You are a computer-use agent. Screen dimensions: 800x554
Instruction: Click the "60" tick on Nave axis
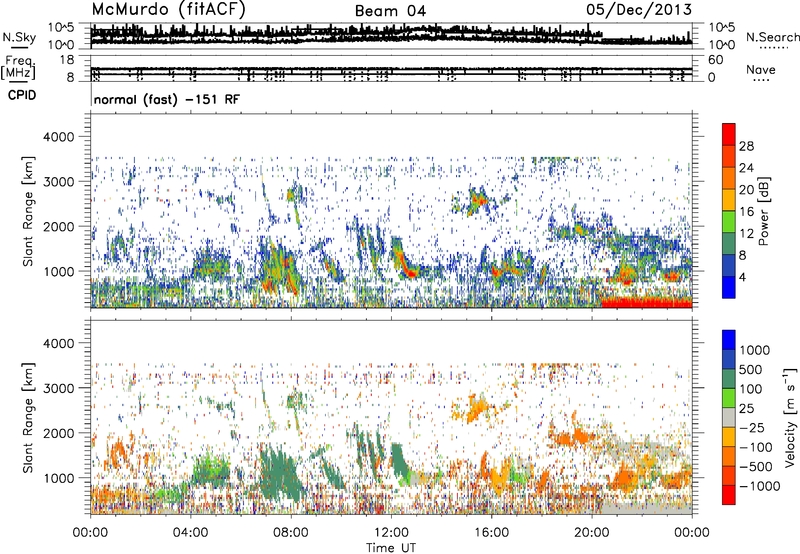[x=715, y=60]
